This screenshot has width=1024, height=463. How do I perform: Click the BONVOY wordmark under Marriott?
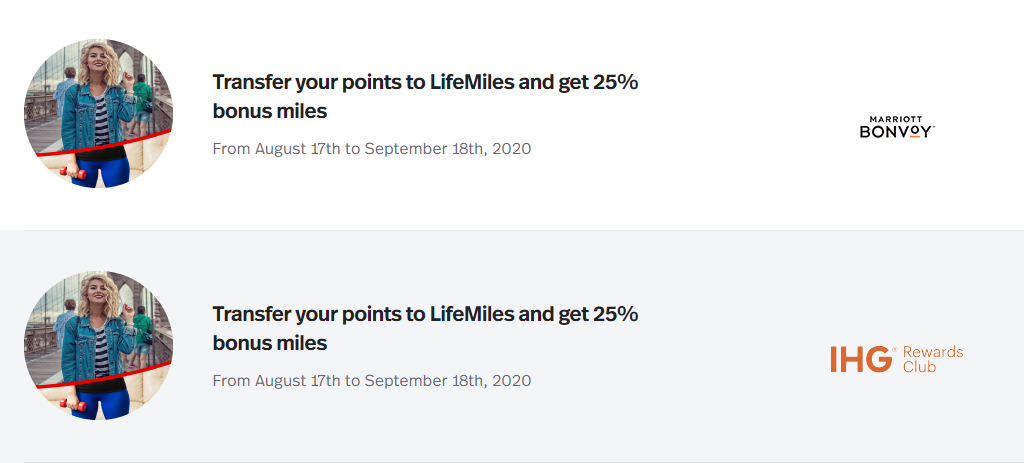click(897, 132)
